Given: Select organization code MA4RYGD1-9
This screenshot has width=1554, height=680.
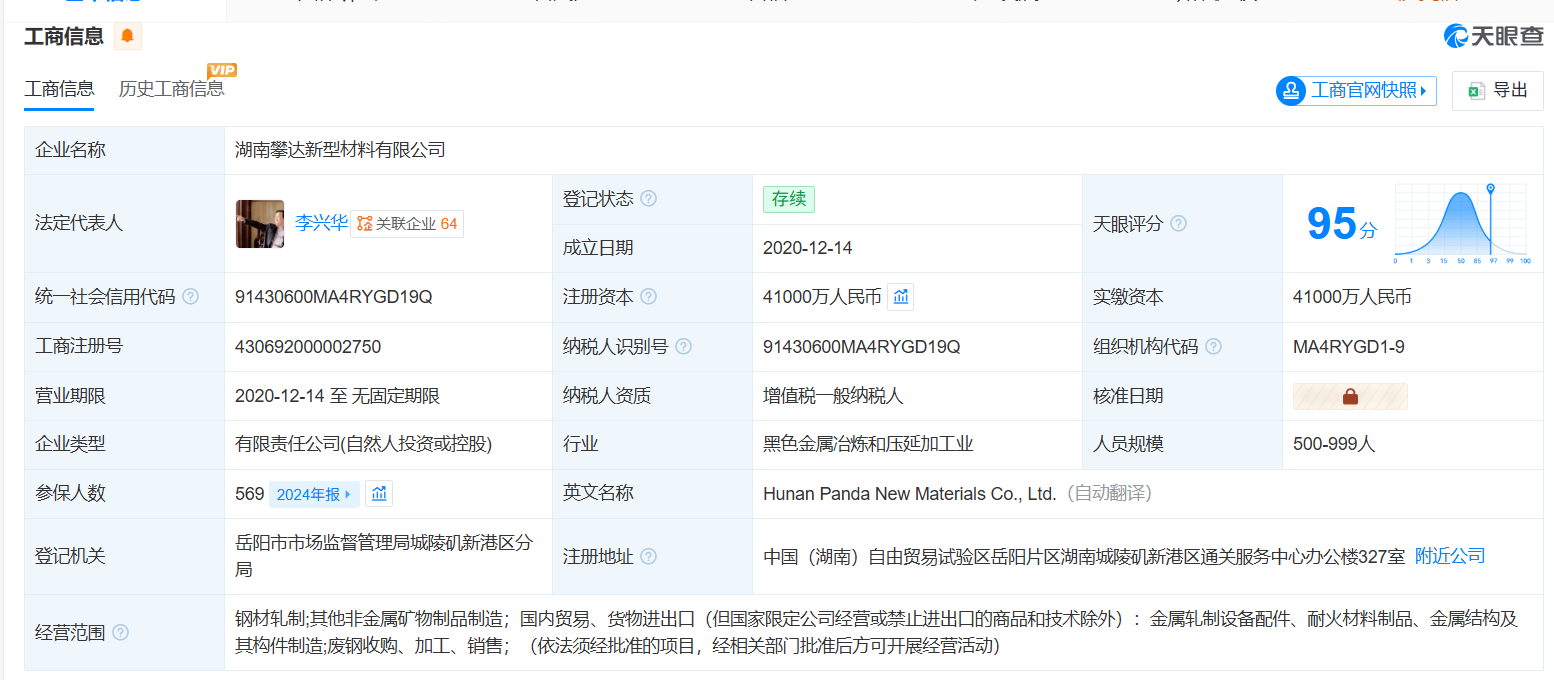Looking at the screenshot, I should pos(1349,347).
